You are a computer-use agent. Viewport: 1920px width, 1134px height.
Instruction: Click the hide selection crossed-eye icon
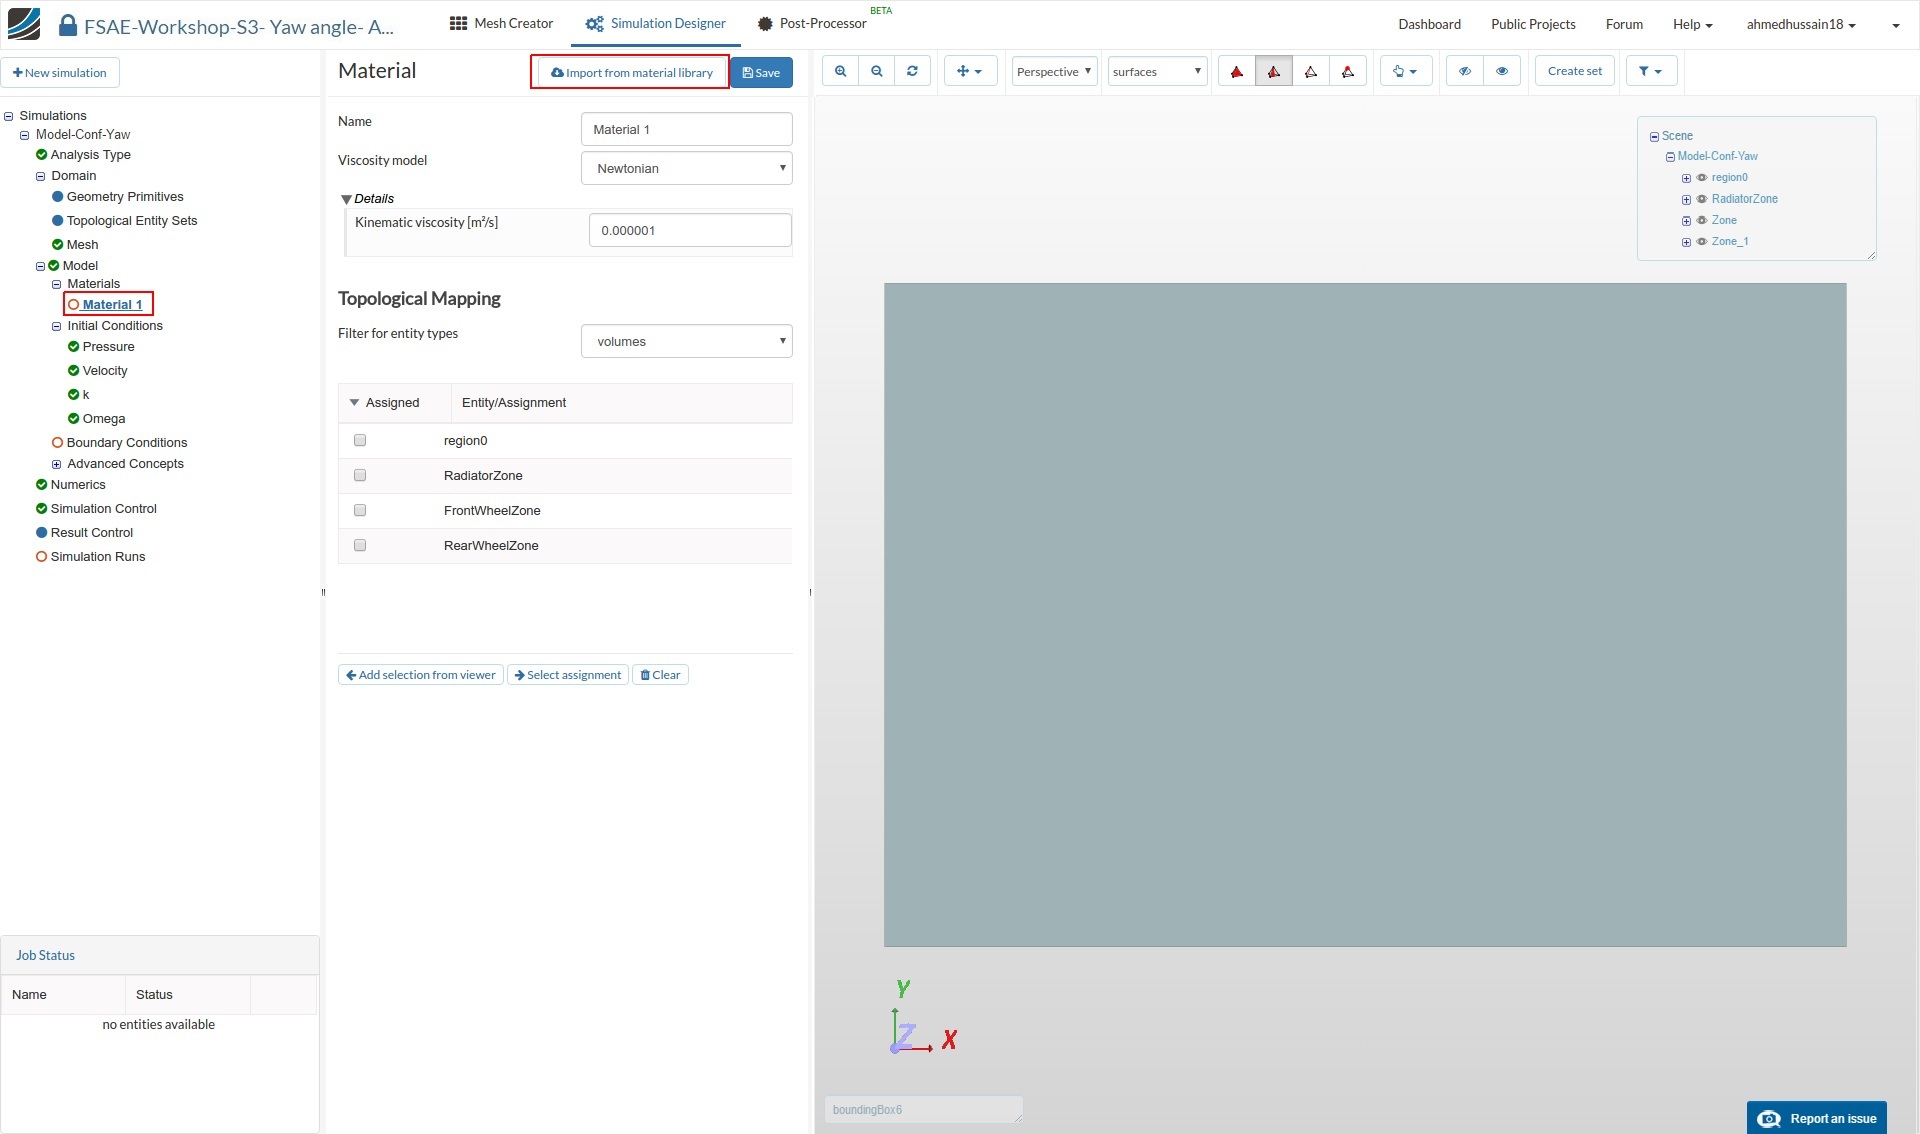pyautogui.click(x=1464, y=71)
